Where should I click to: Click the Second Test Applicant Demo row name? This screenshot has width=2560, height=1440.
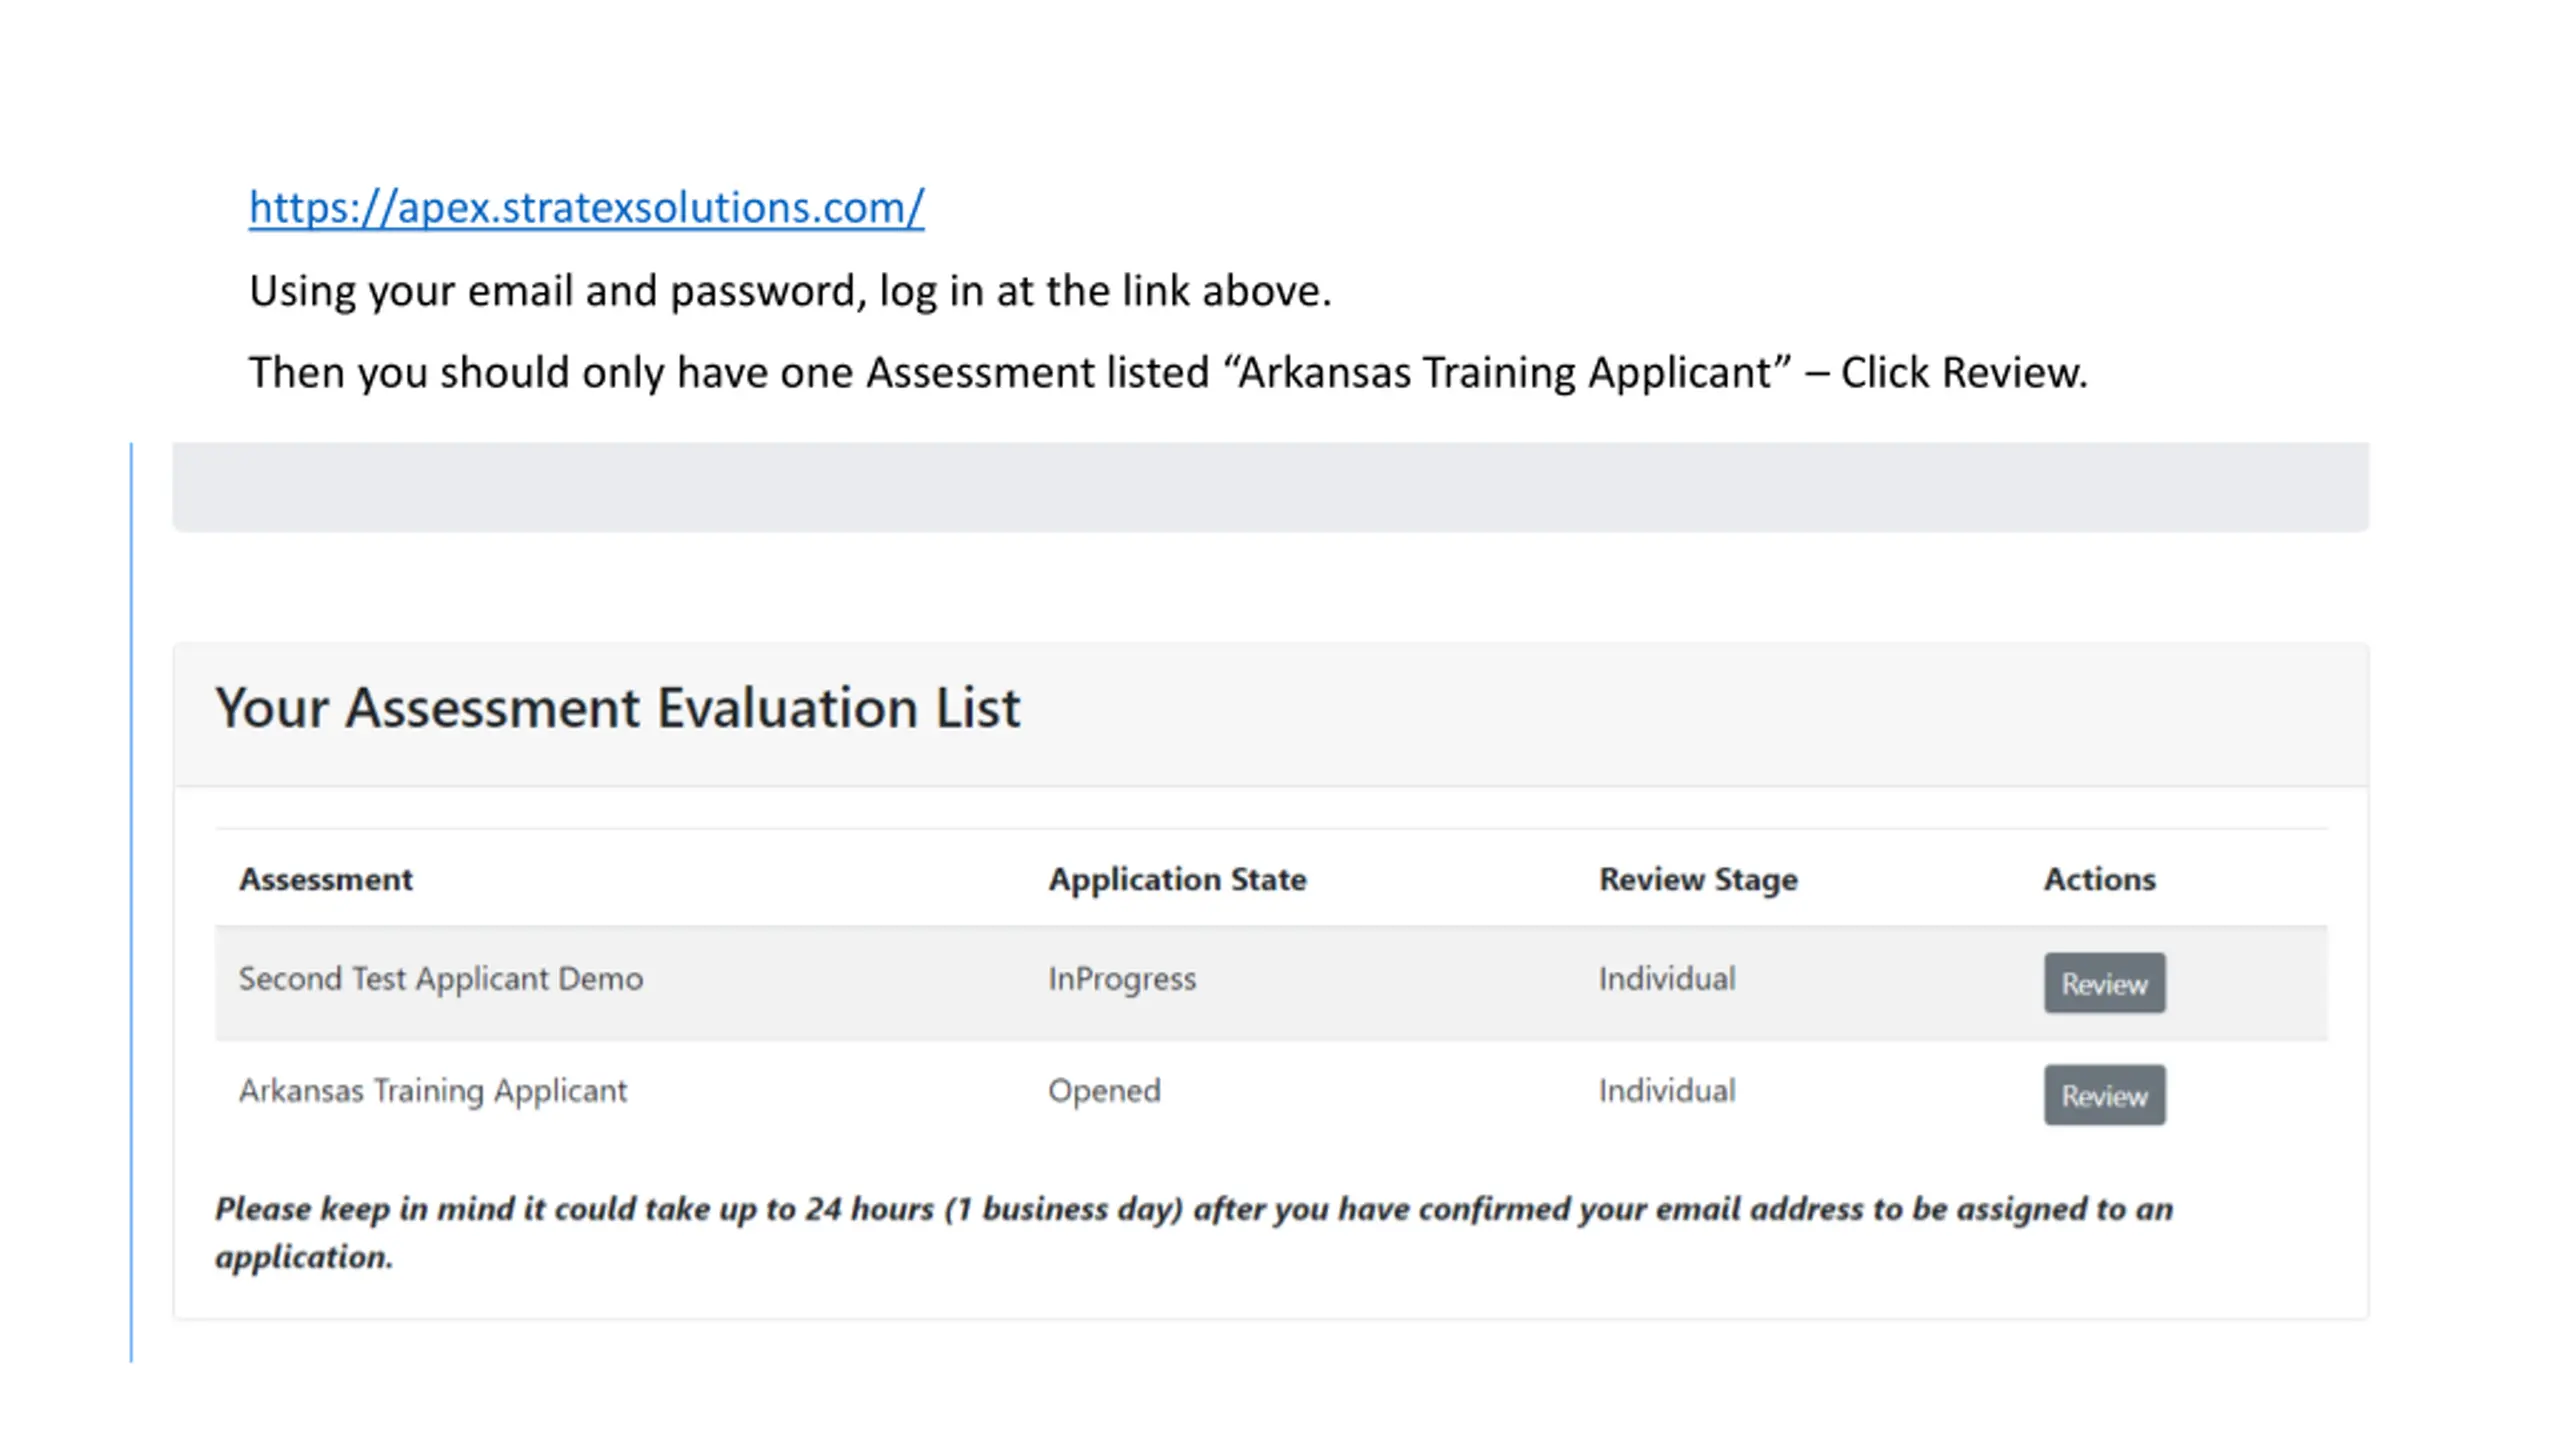[440, 978]
